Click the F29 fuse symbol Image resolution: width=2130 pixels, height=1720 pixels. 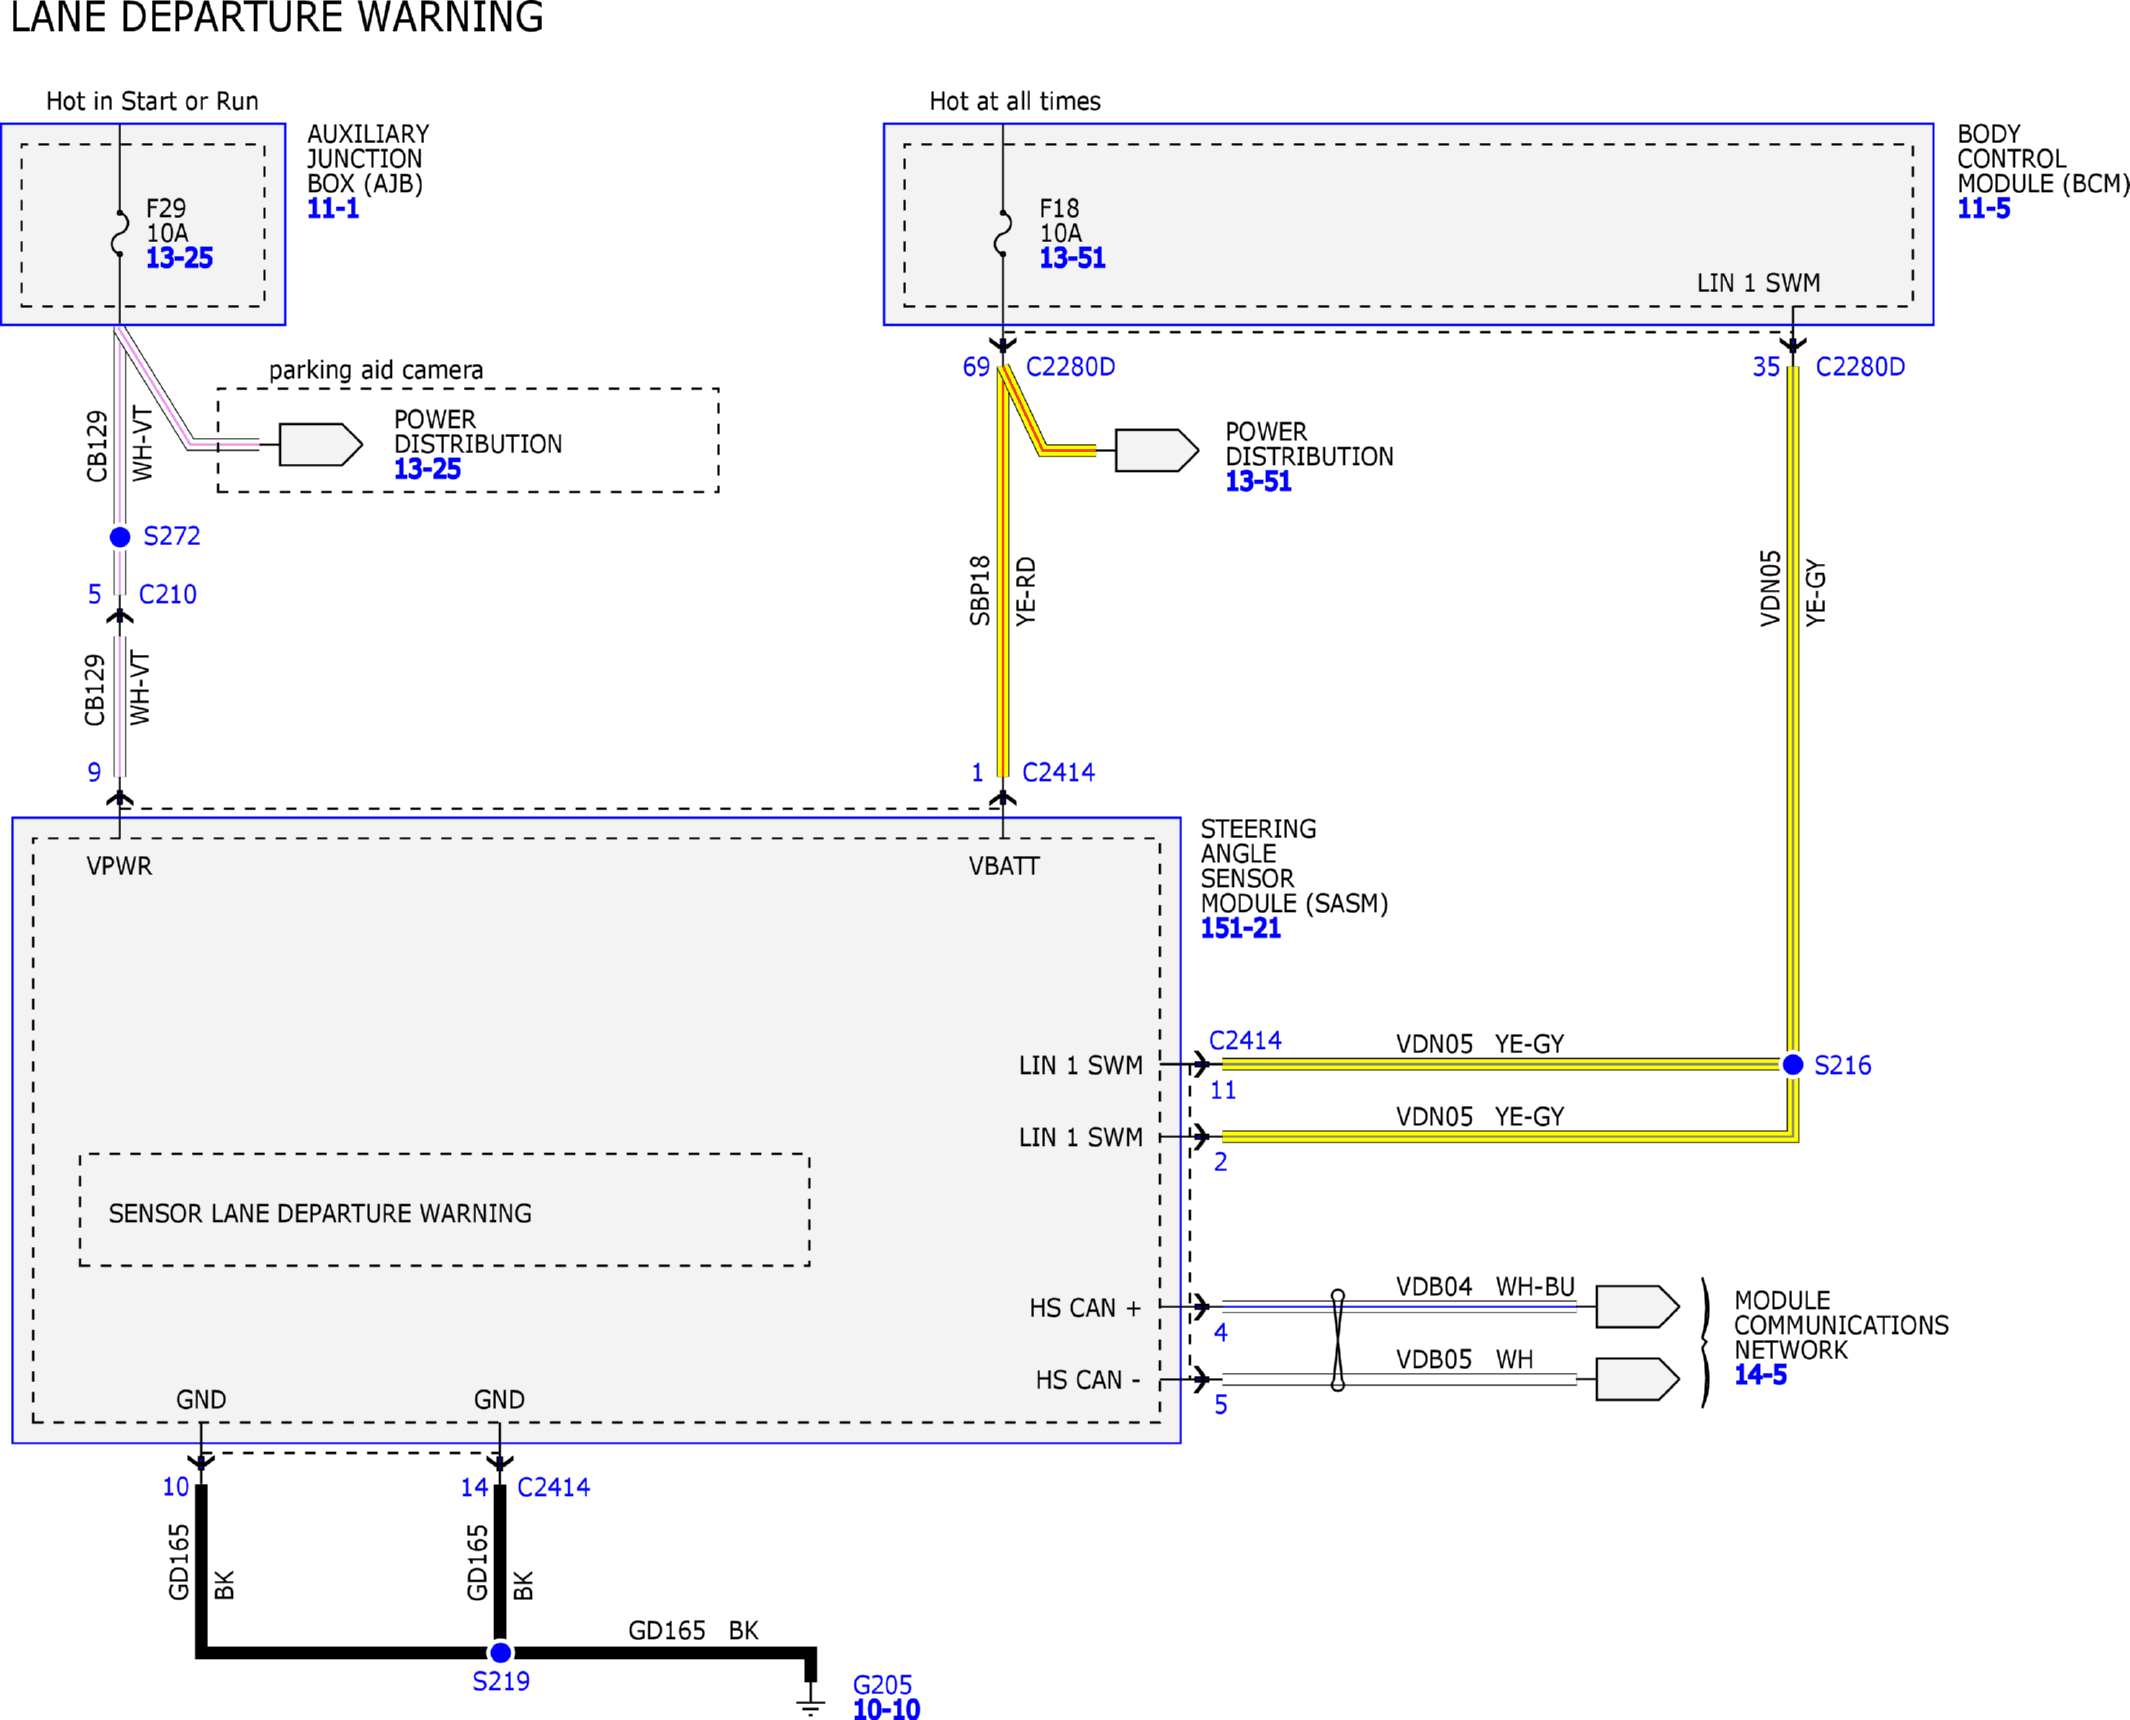[x=120, y=233]
